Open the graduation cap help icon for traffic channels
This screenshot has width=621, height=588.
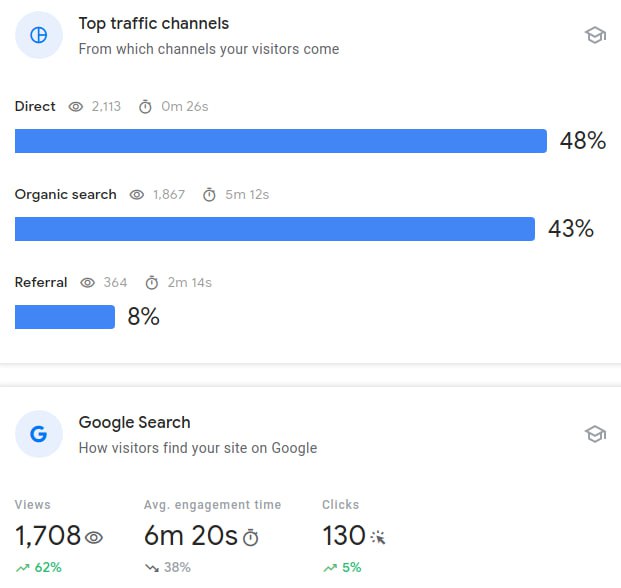[595, 35]
